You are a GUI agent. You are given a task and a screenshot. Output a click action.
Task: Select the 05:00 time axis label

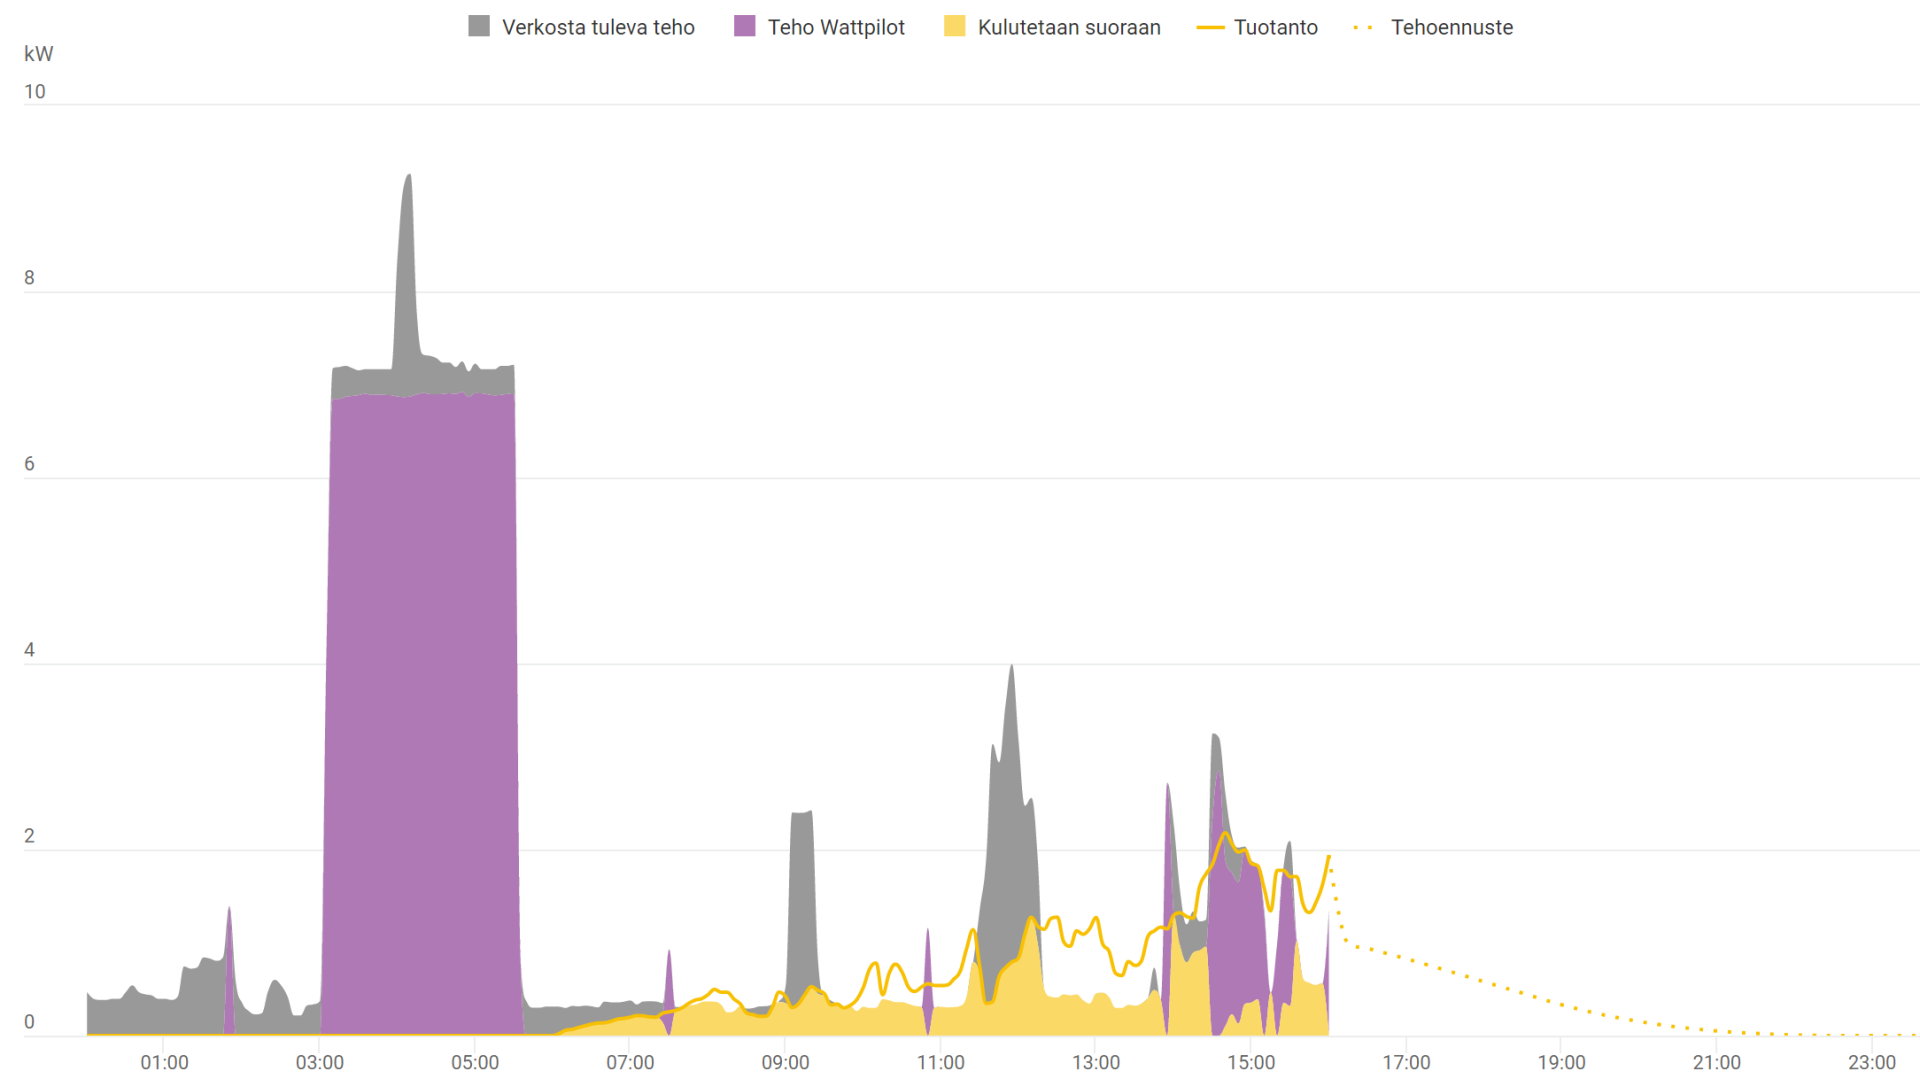click(x=475, y=1062)
